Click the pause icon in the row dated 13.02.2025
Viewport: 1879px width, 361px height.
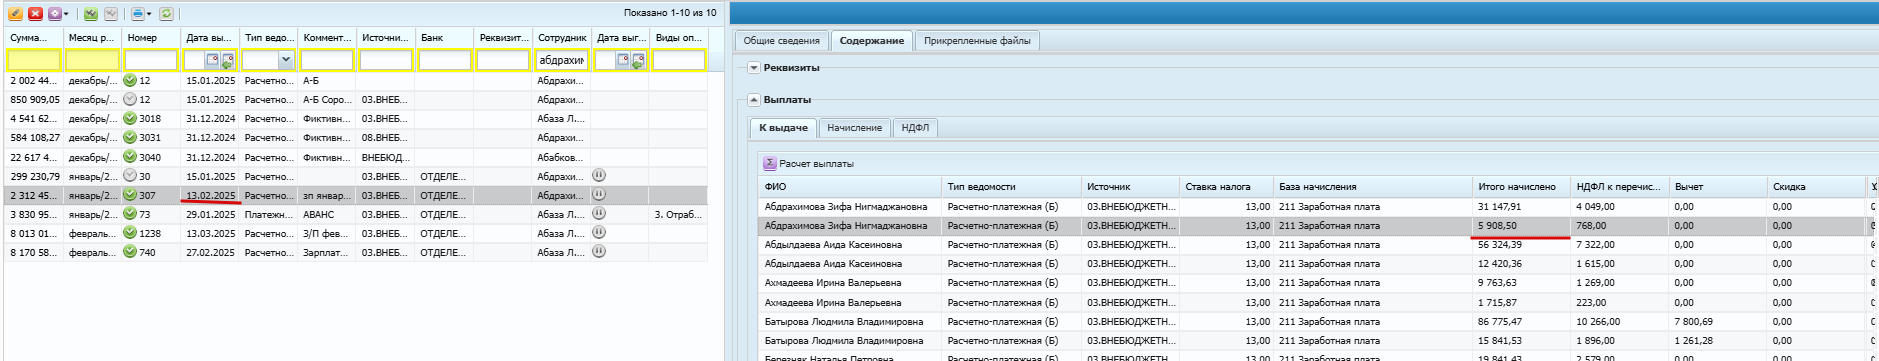(599, 194)
